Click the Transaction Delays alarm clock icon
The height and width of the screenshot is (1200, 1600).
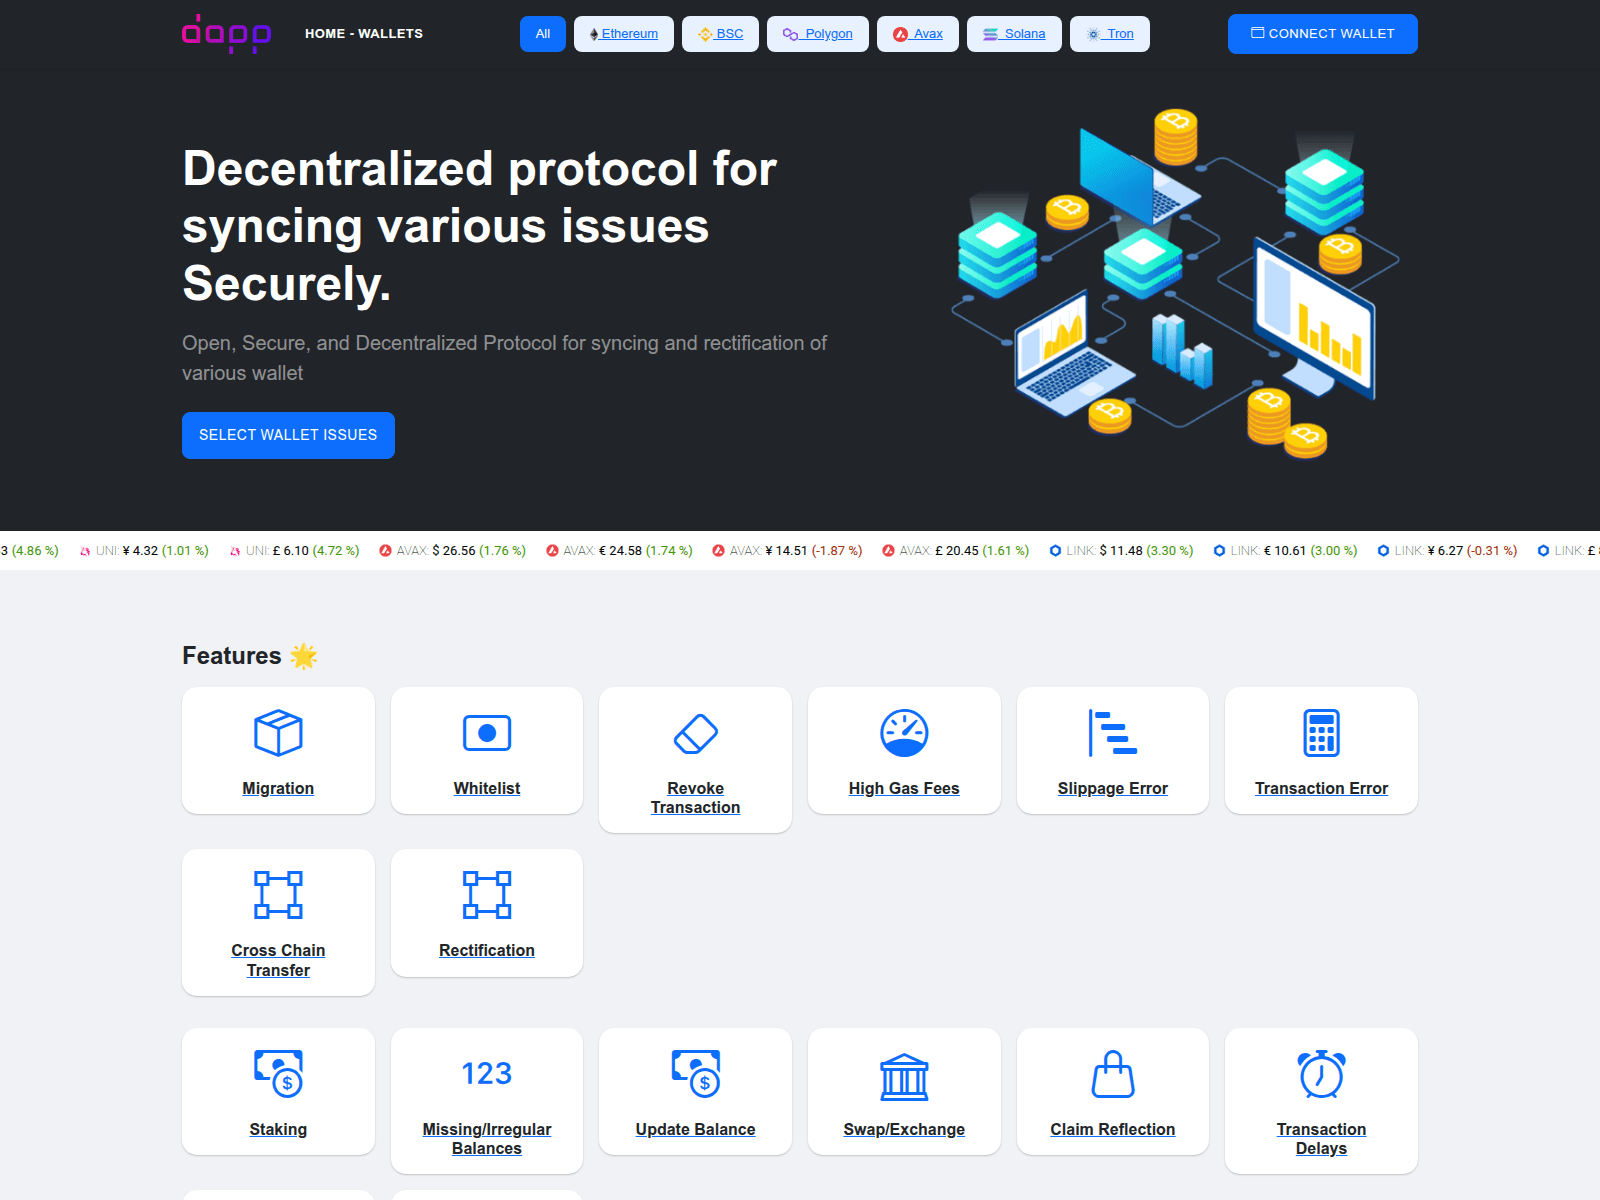click(x=1322, y=1074)
